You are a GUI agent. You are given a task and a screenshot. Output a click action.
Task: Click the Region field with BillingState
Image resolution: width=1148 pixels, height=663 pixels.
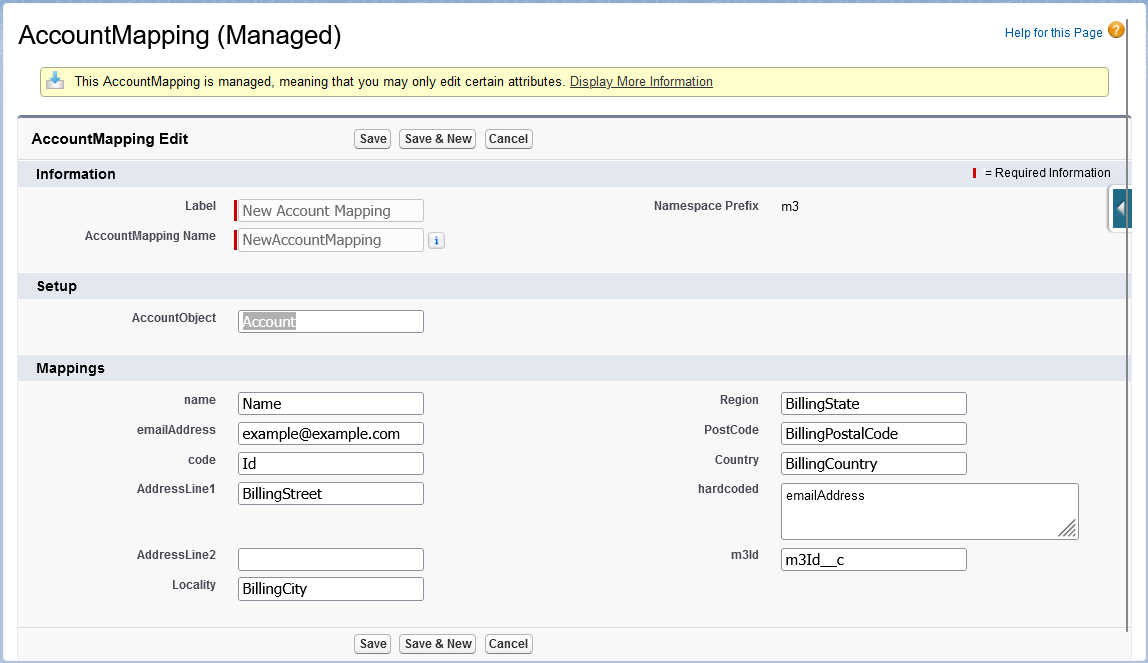point(873,403)
